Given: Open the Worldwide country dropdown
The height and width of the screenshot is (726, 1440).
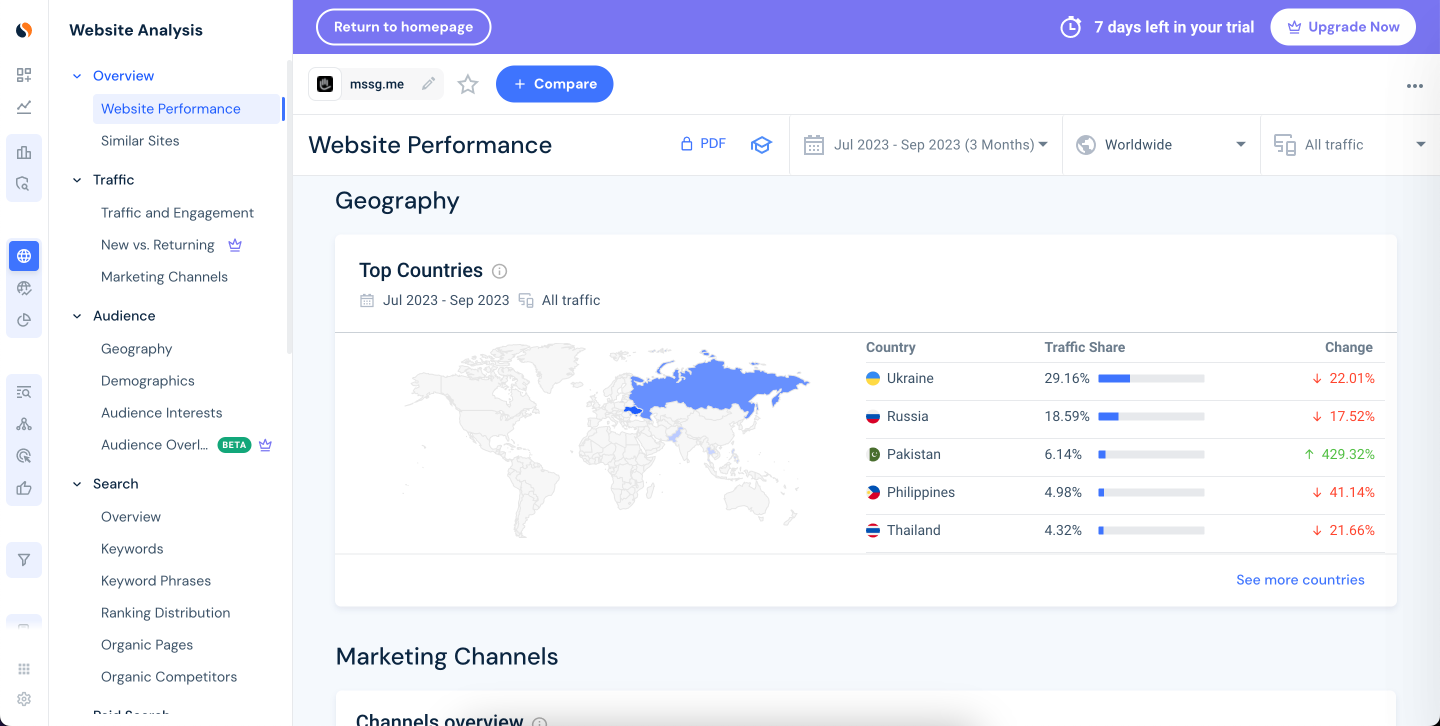Looking at the screenshot, I should click(x=1161, y=145).
